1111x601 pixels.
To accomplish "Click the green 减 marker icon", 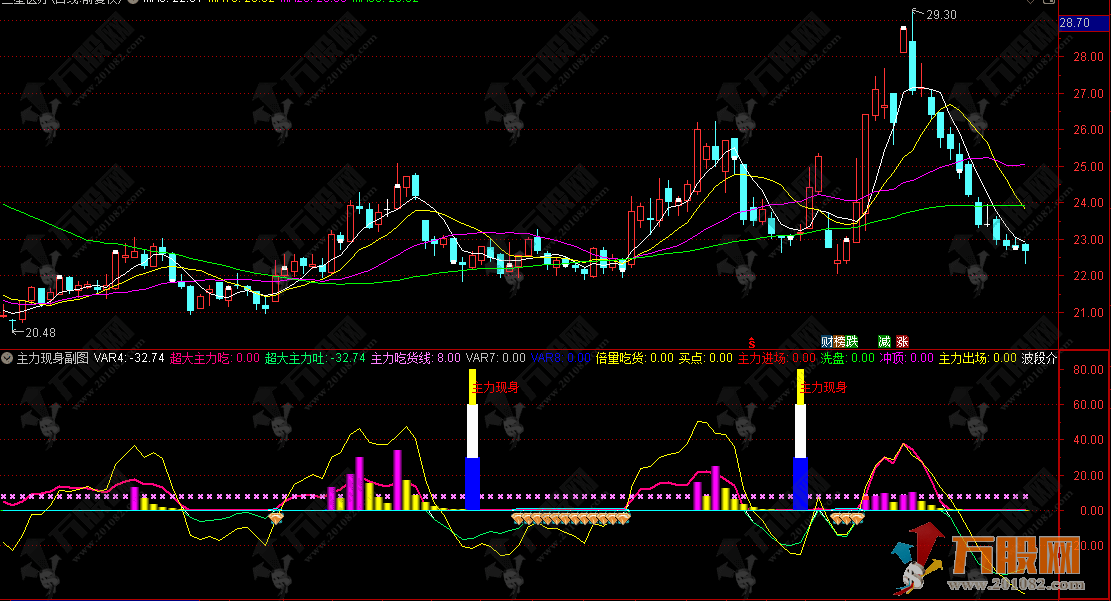I will (885, 341).
